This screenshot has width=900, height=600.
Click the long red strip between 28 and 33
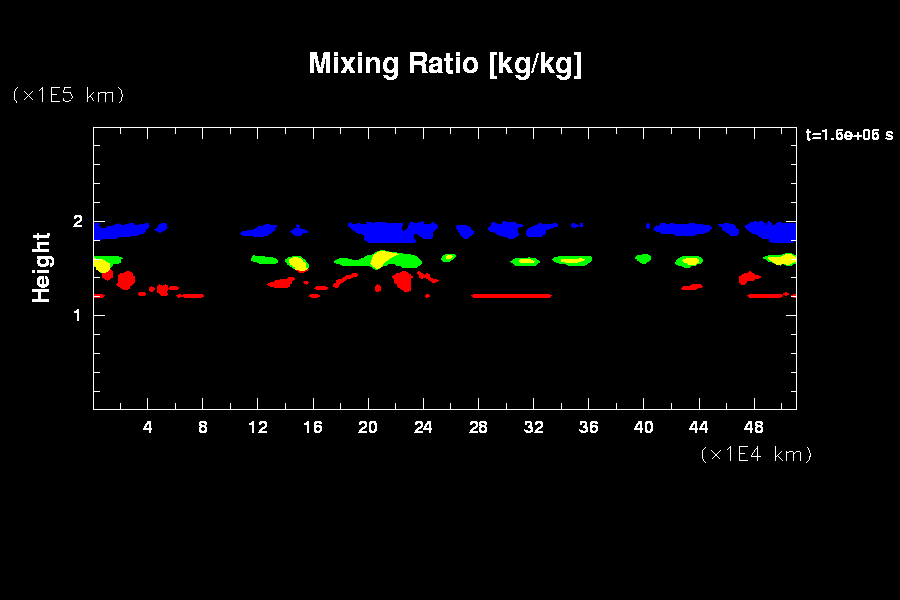click(x=510, y=296)
